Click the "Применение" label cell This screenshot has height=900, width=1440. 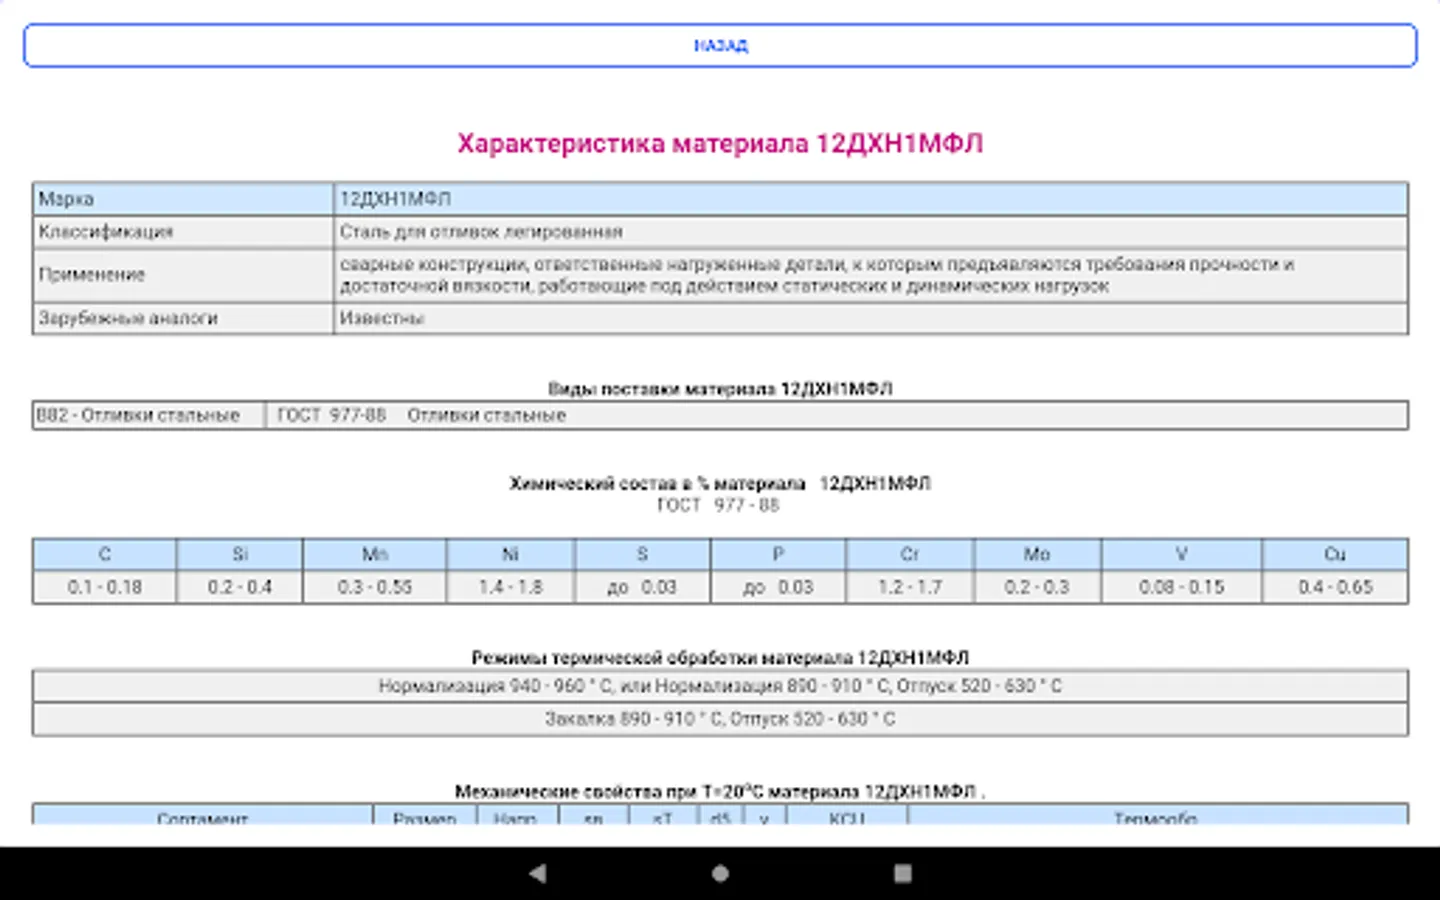click(183, 275)
